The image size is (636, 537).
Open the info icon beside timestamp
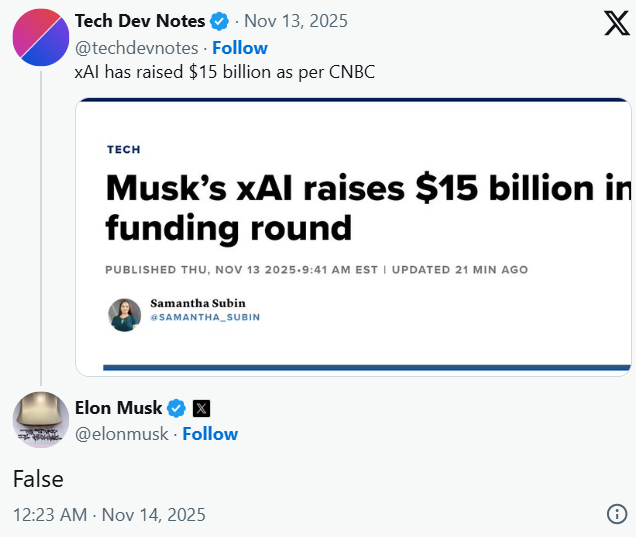[x=617, y=514]
